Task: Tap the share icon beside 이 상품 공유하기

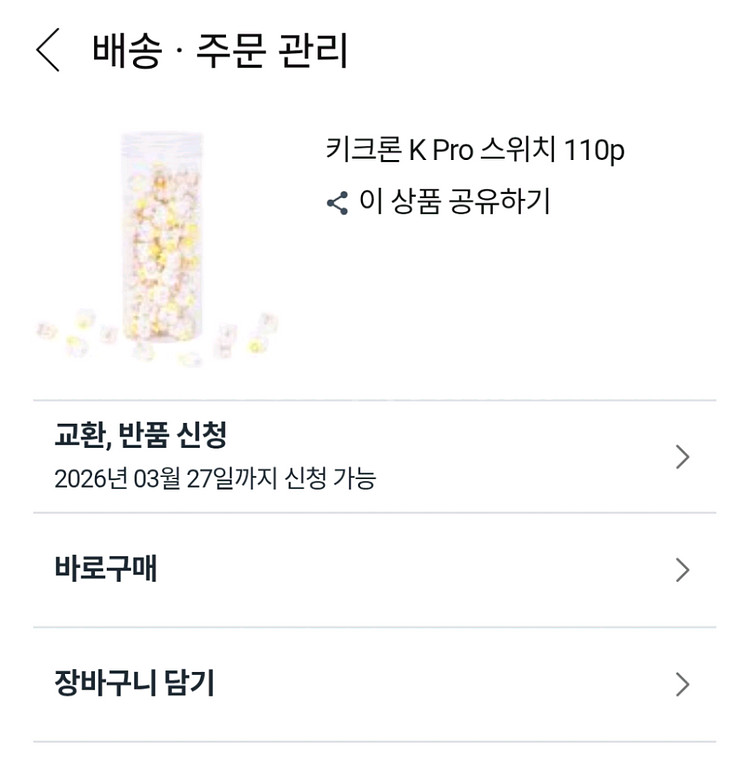Action: tap(337, 203)
